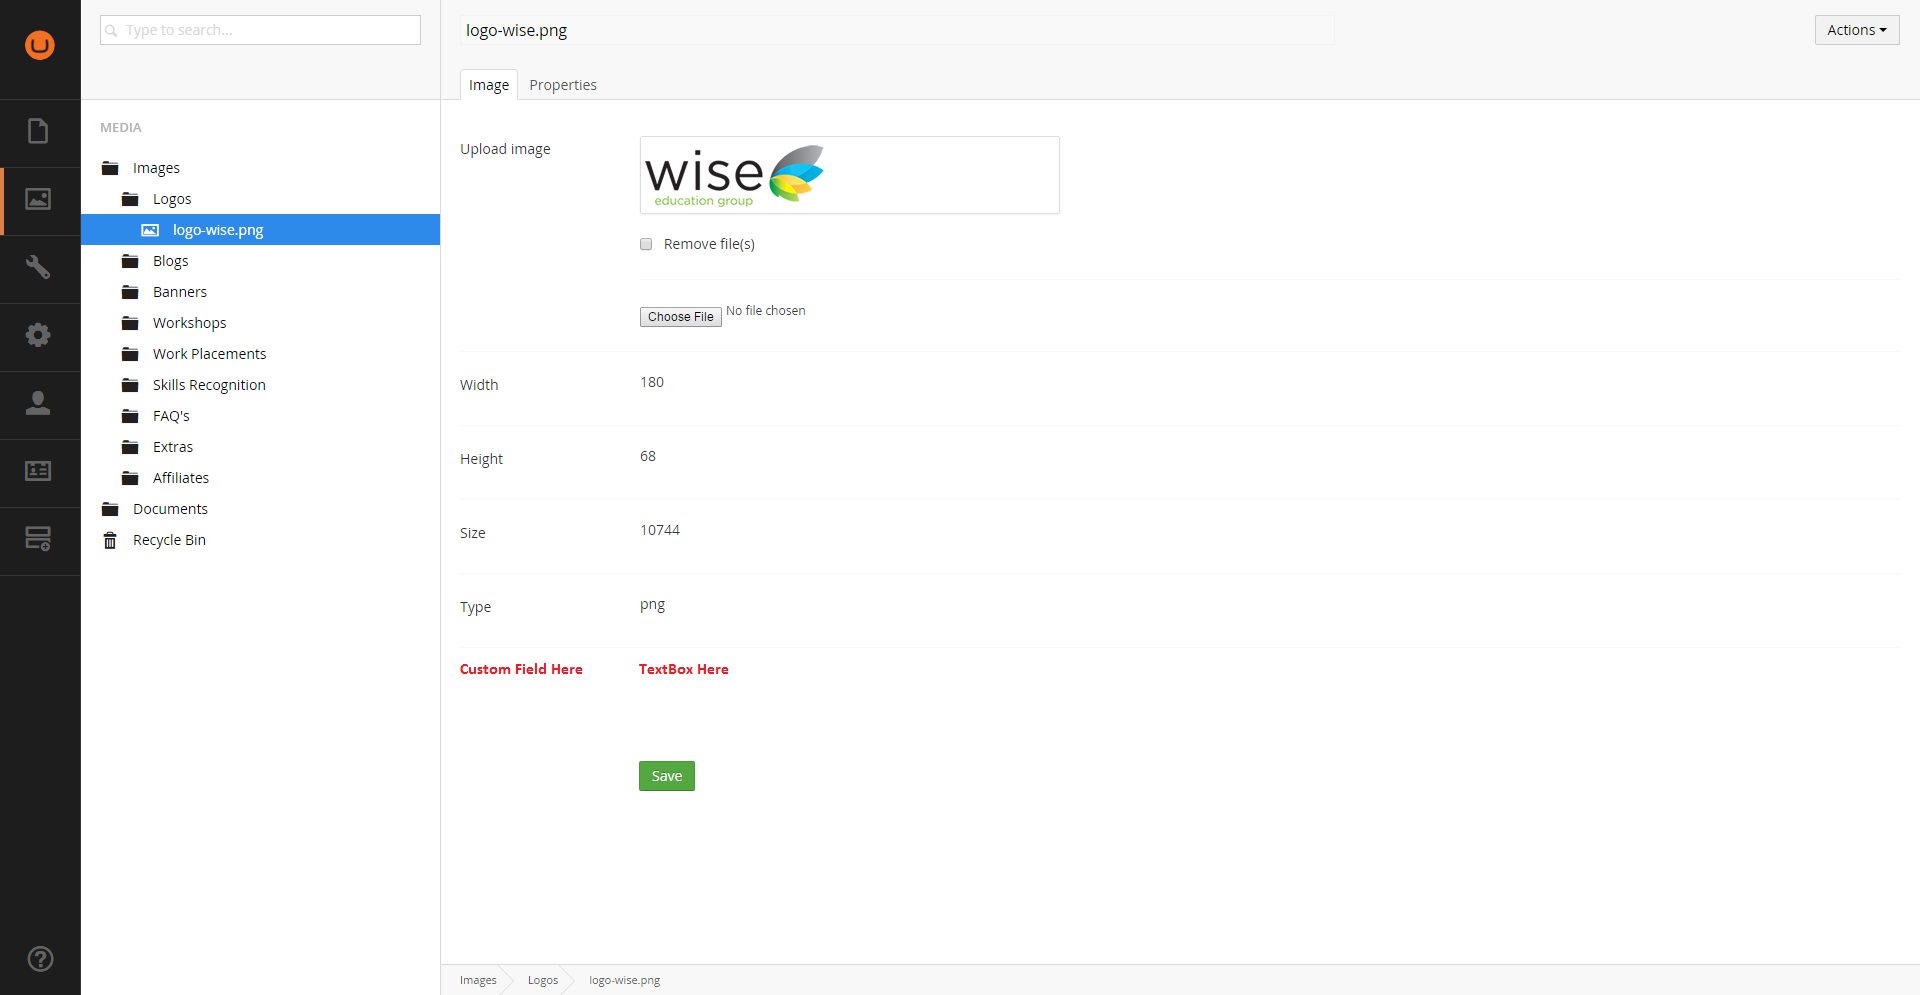Screen dimensions: 1920x995
Task: Select the Extras tree label
Action: pos(173,447)
